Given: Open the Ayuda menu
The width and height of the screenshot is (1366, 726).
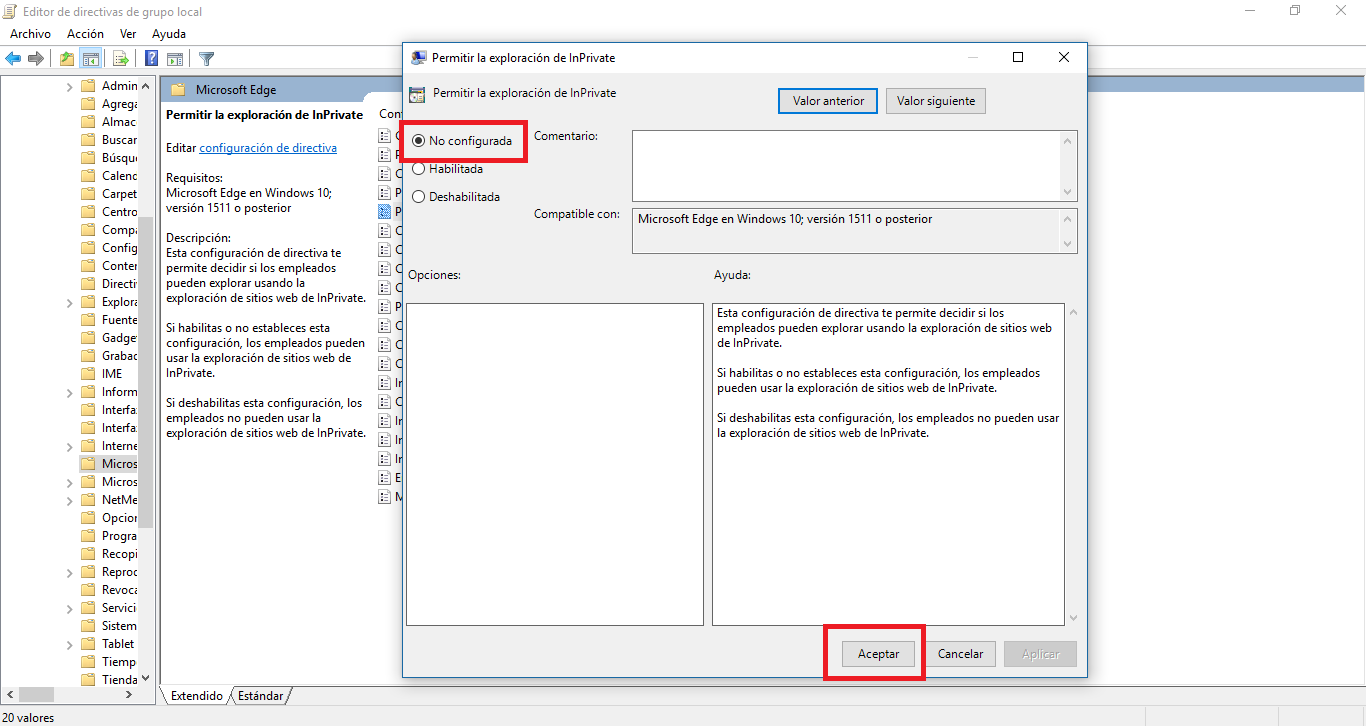Looking at the screenshot, I should [x=169, y=34].
